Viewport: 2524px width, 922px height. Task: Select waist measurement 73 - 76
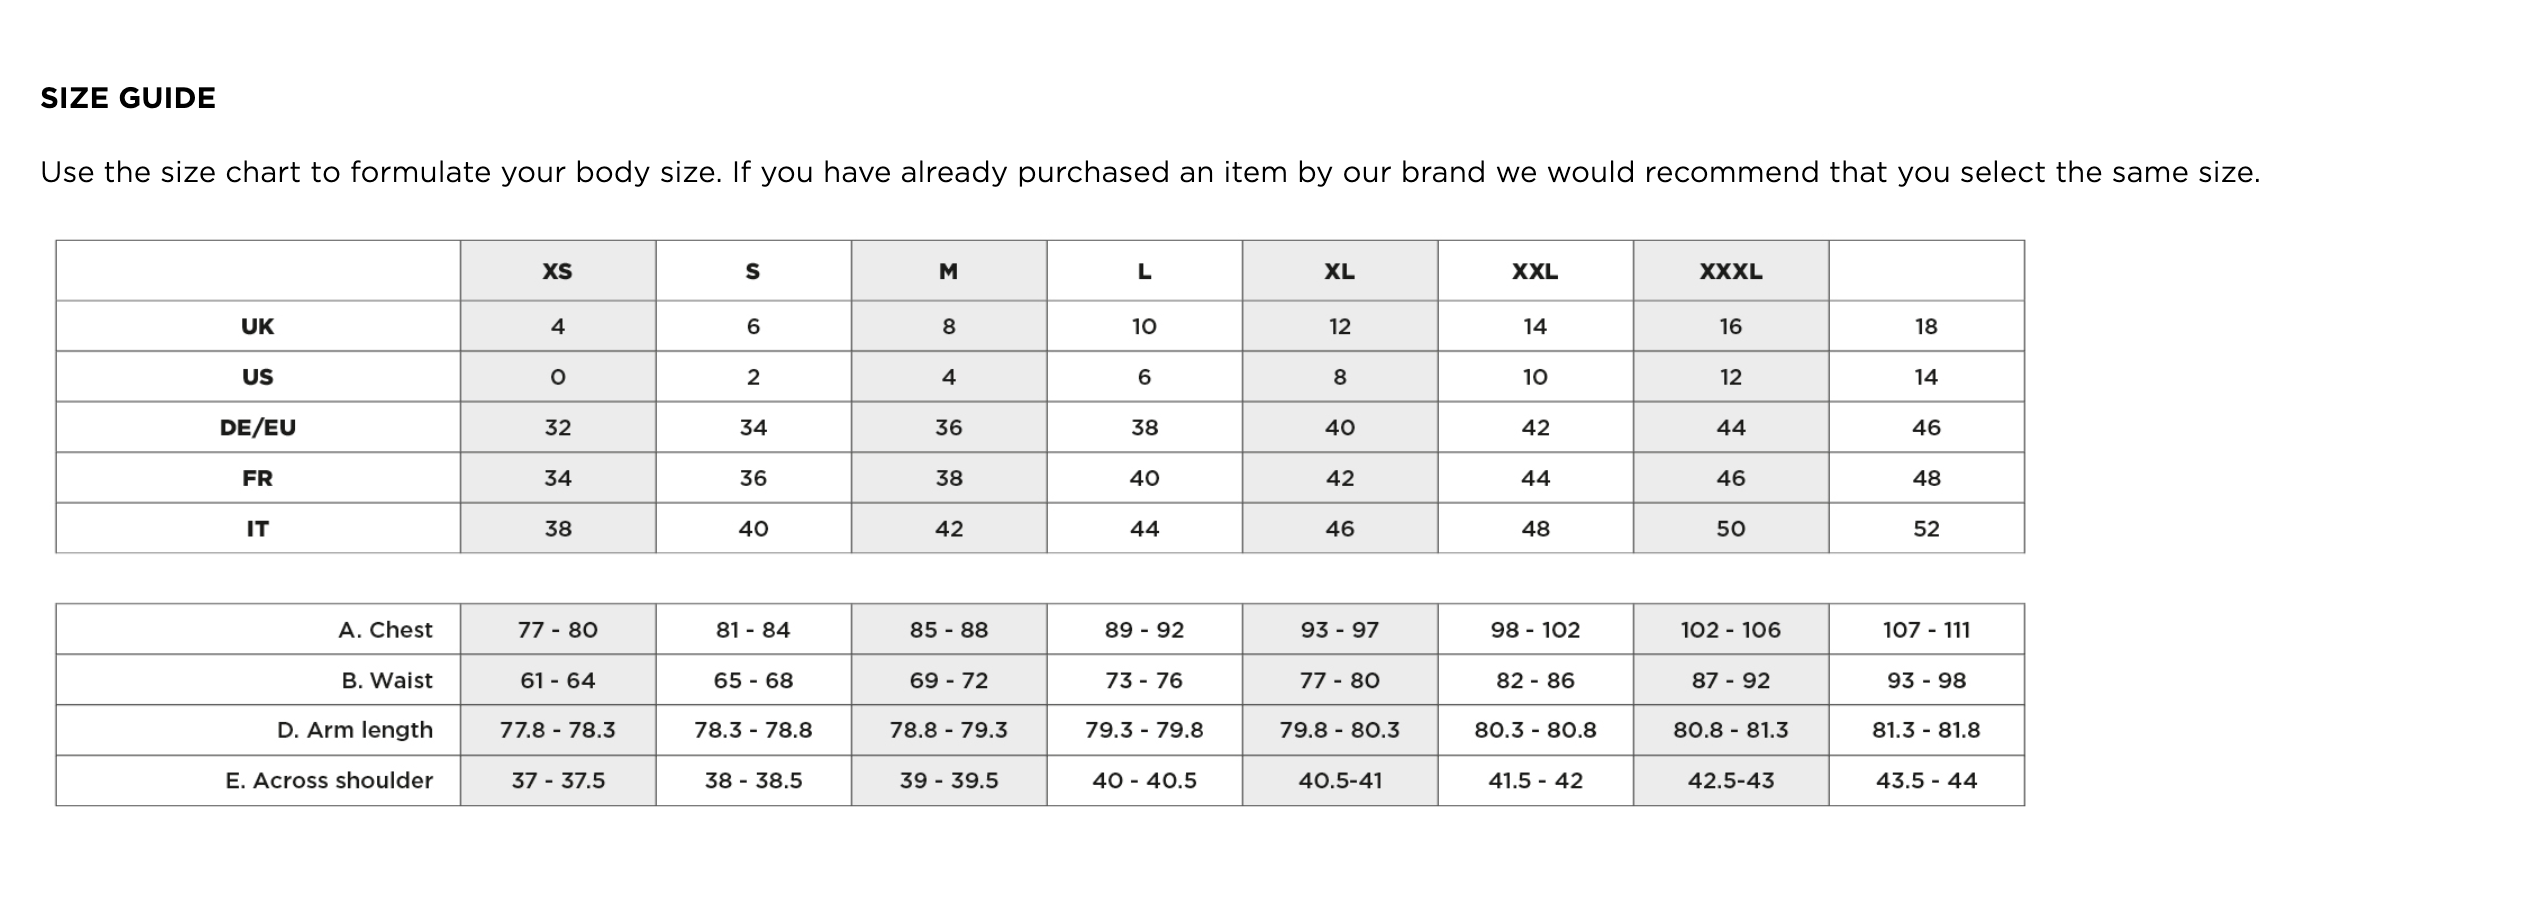(x=1144, y=681)
